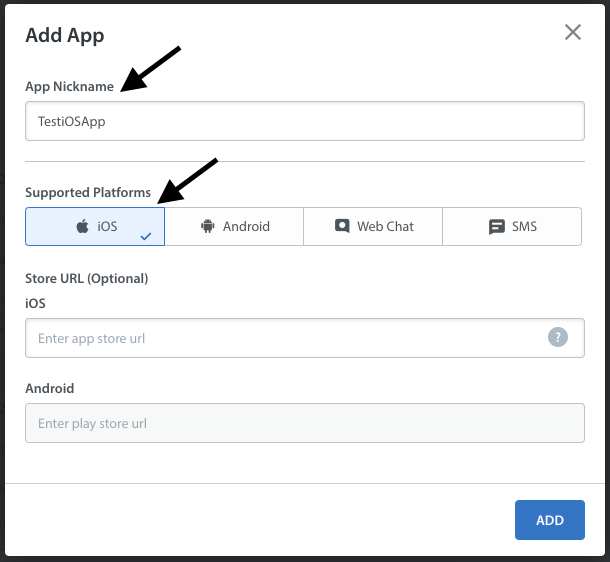
Task: Click the Web Chat bubble icon
Action: (x=342, y=226)
